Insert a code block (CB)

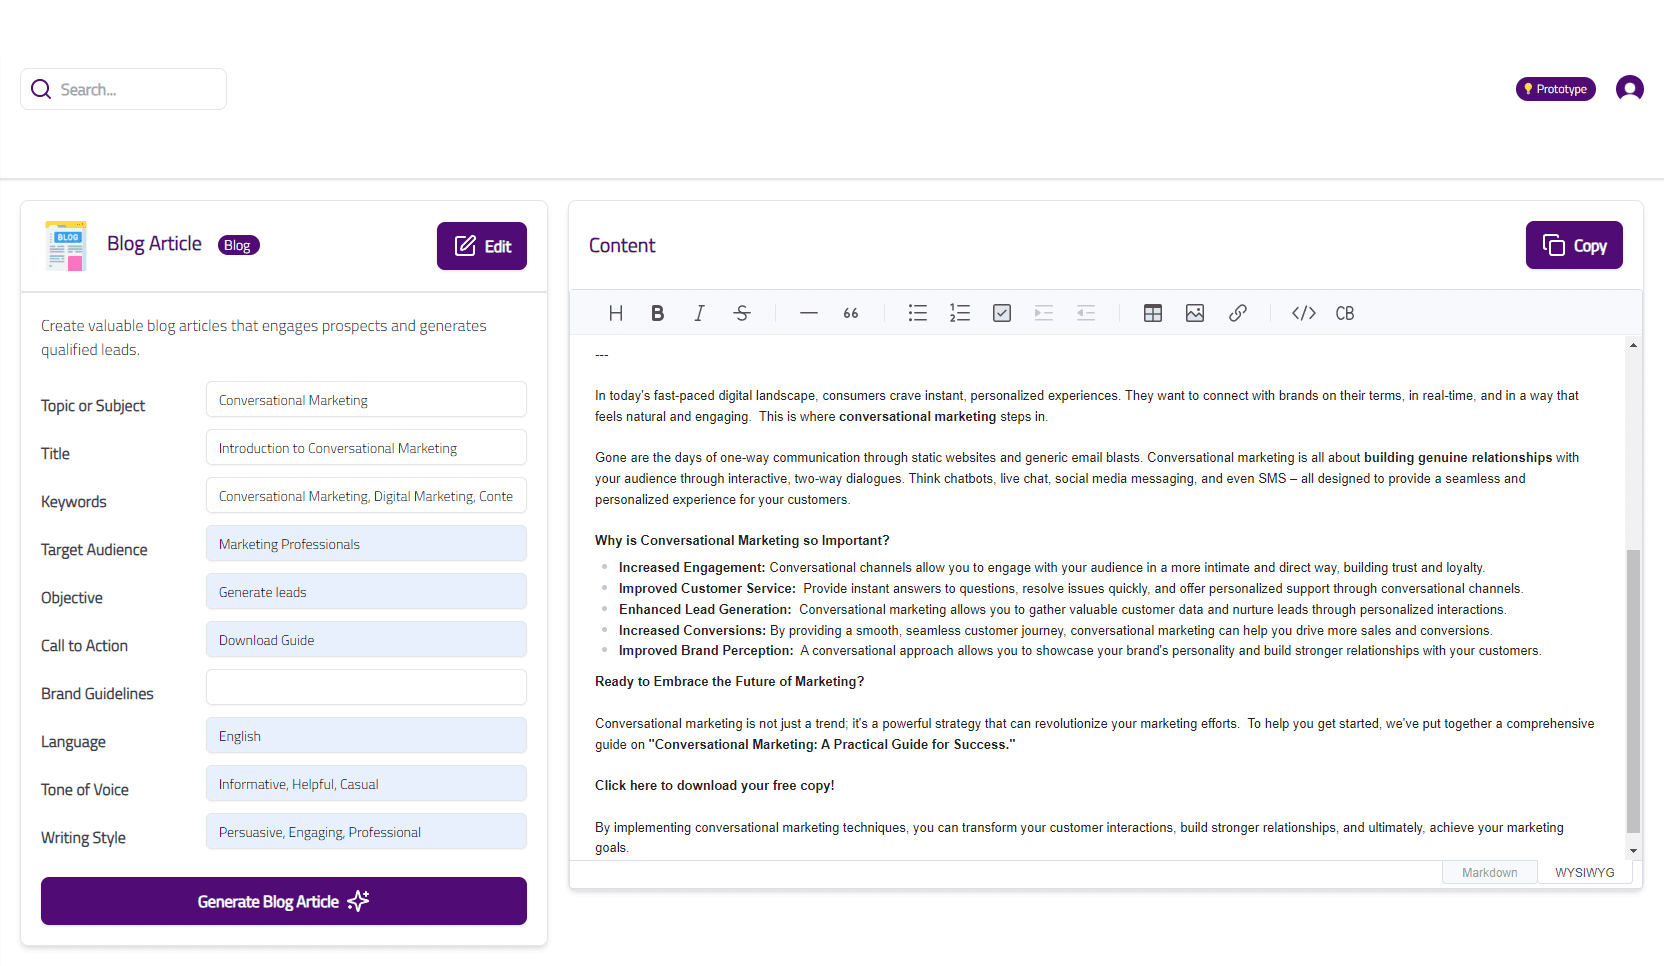point(1345,313)
